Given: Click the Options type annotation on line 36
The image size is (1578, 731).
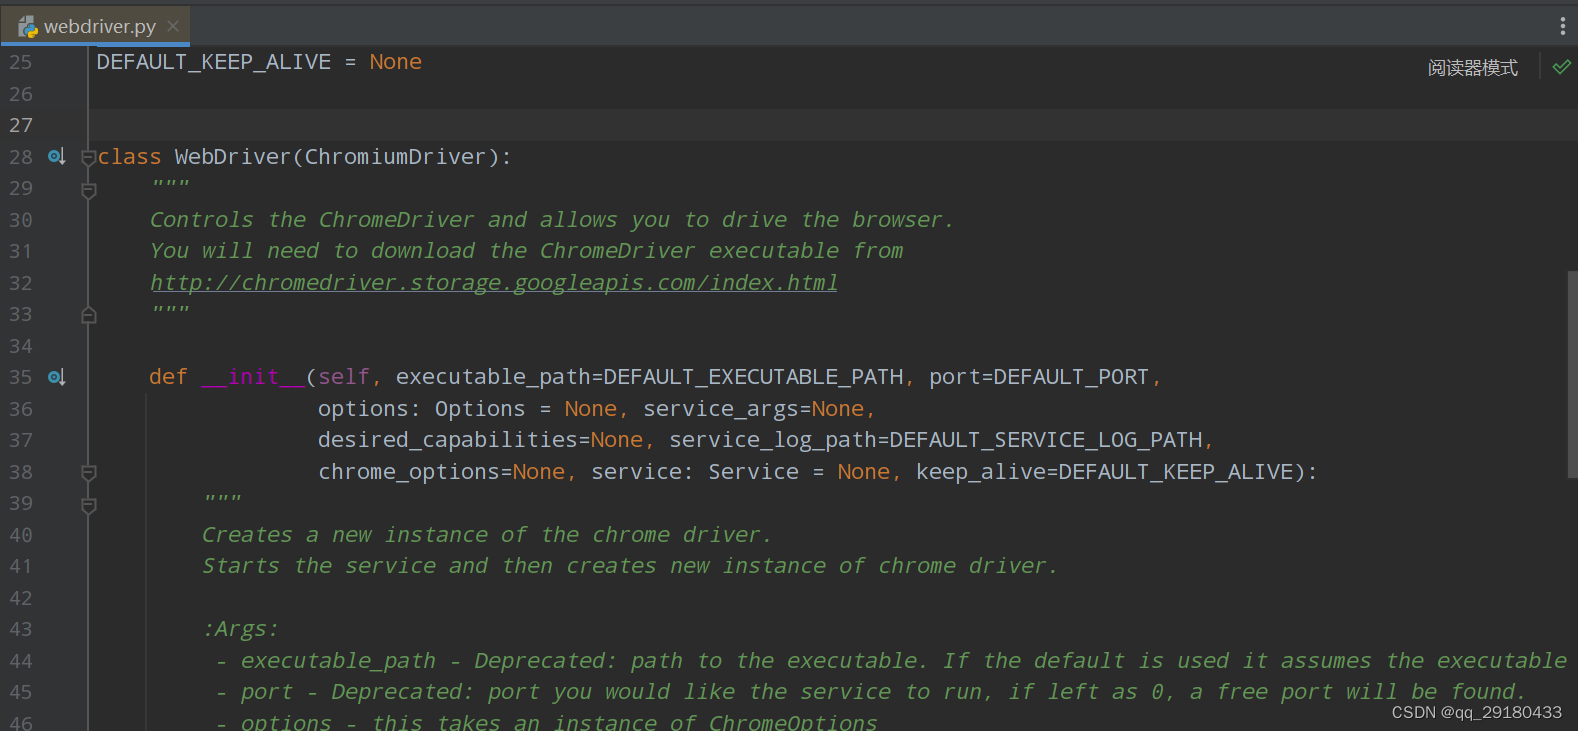Looking at the screenshot, I should 480,409.
